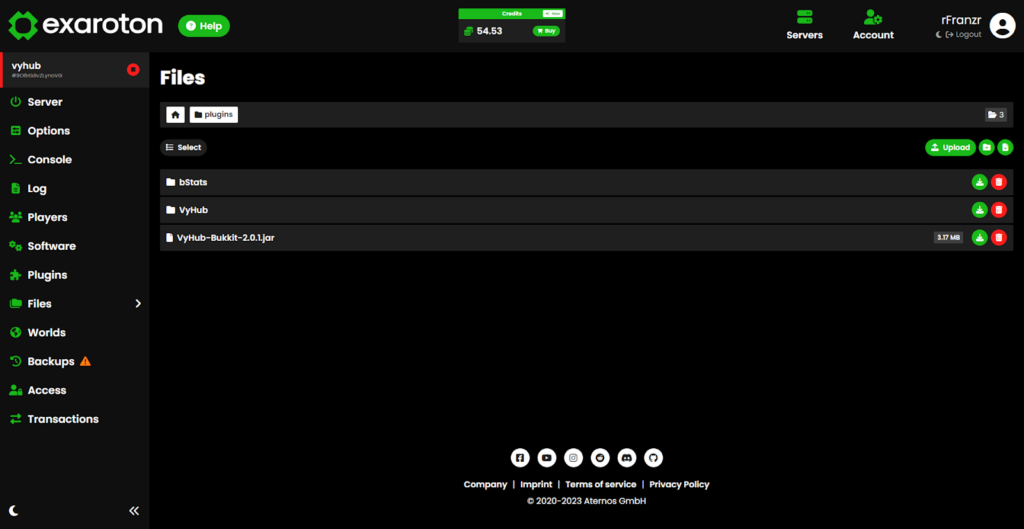Delete the VyHub-Bukkit-2.0.1.jar file
The image size is (1024, 529).
pyautogui.click(x=999, y=238)
